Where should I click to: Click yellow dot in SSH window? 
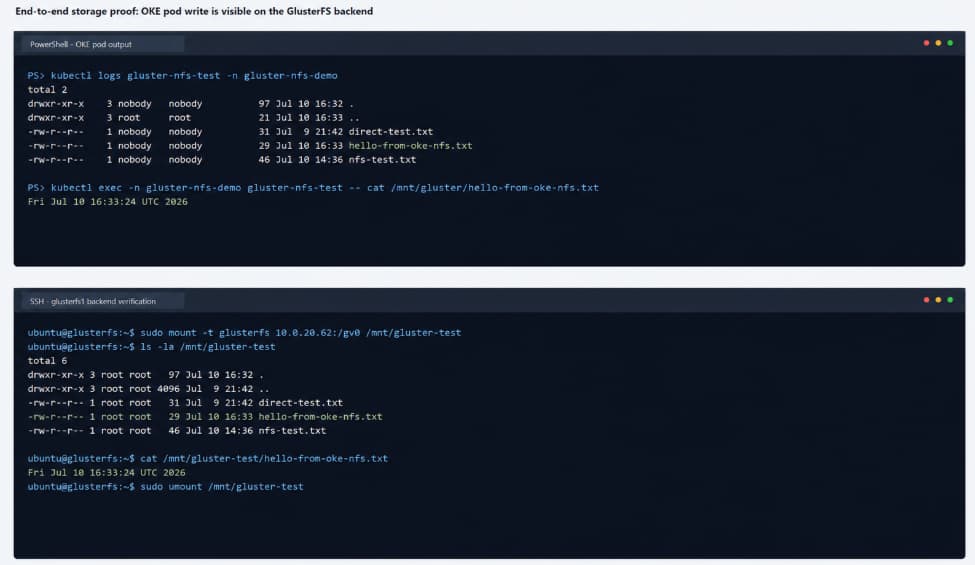coord(938,300)
